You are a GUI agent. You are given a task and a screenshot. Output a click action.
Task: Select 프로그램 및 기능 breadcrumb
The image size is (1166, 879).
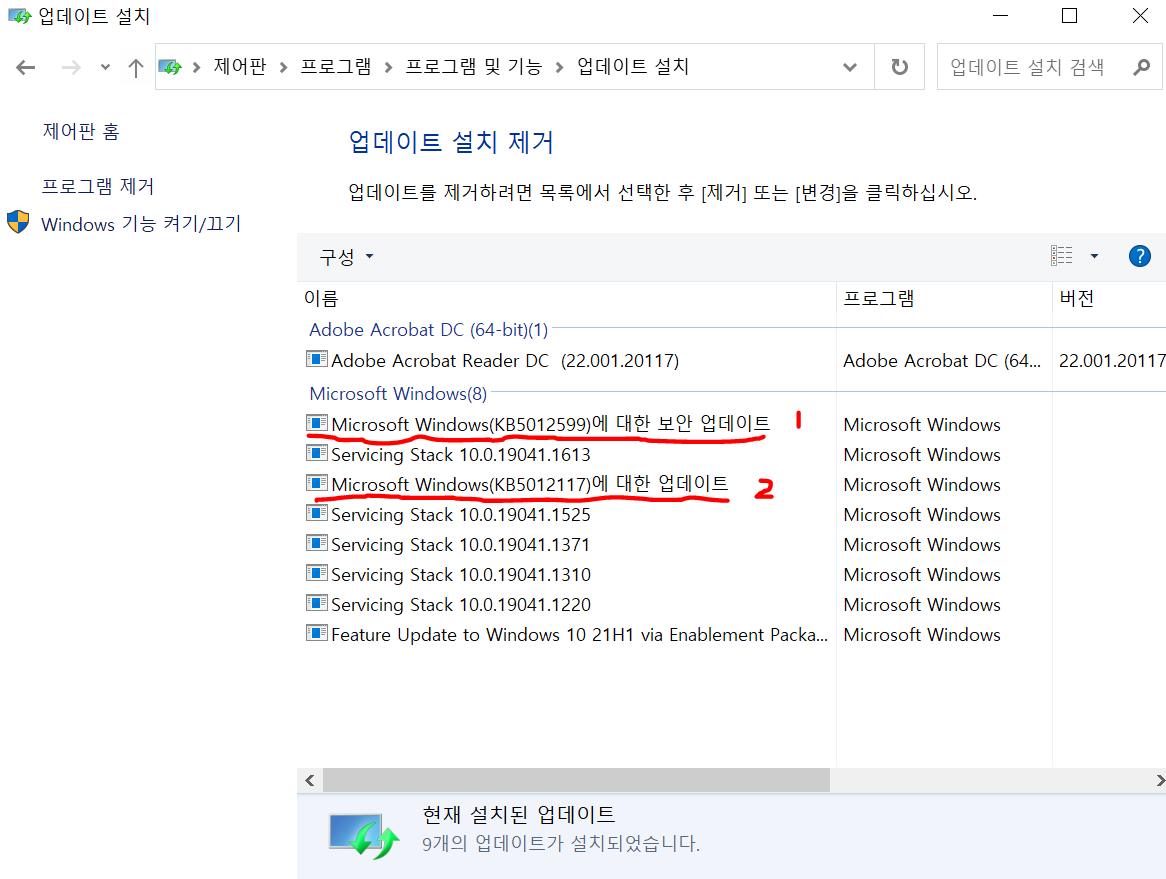473,67
